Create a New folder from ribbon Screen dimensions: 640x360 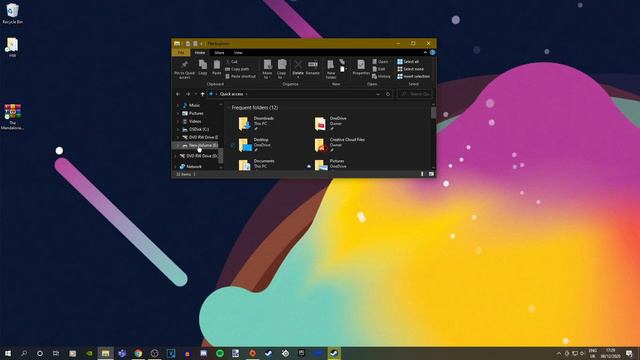(x=331, y=69)
